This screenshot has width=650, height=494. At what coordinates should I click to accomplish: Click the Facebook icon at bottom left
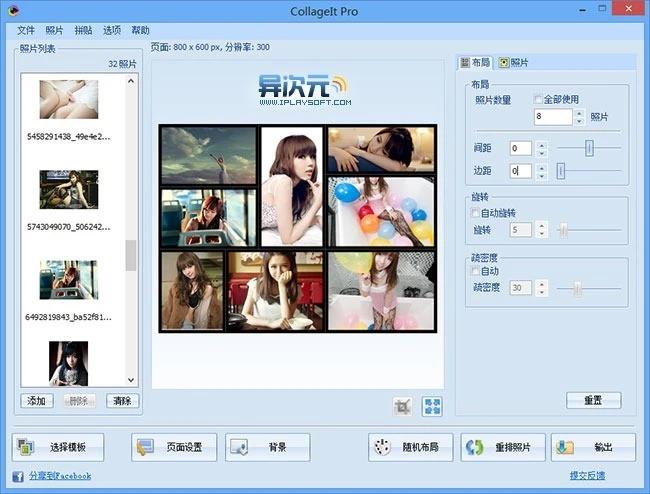pyautogui.click(x=18, y=476)
